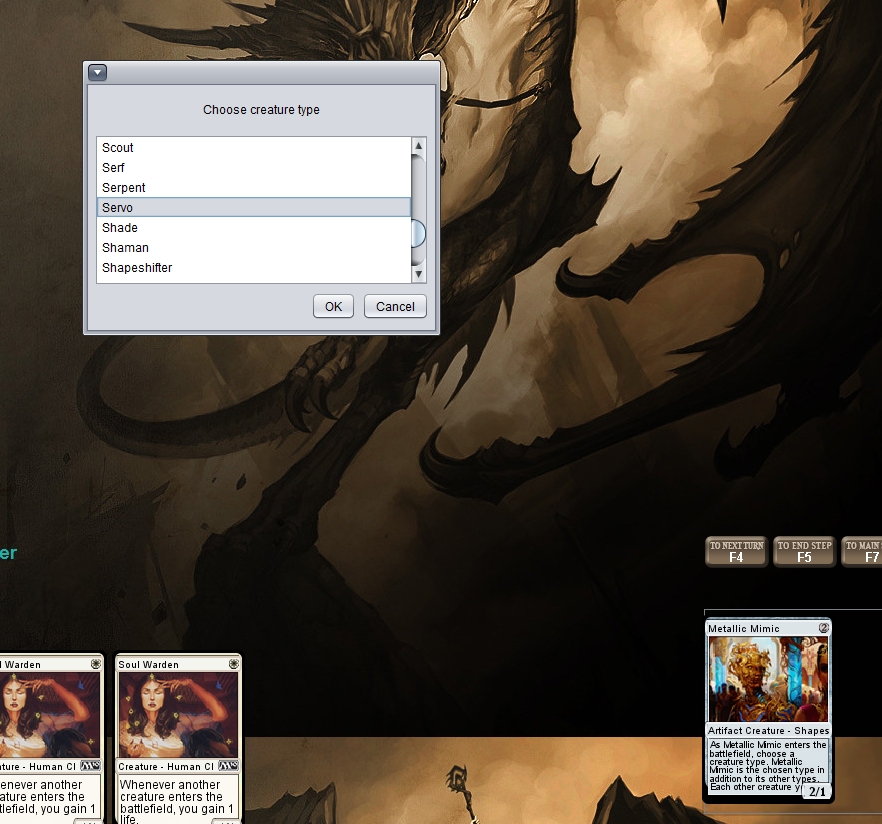Viewport: 882px width, 824px height.
Task: Click the creature list scrollbar thumb
Action: 418,233
